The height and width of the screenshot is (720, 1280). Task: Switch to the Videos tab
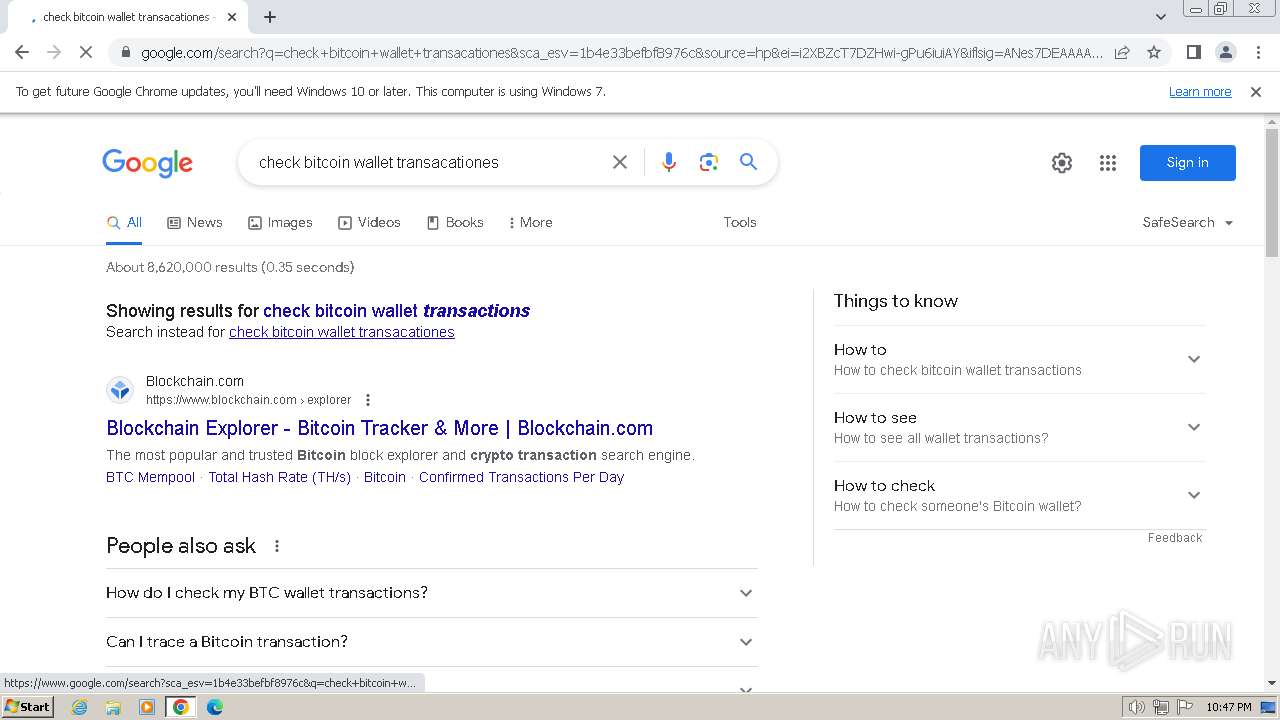pos(369,222)
